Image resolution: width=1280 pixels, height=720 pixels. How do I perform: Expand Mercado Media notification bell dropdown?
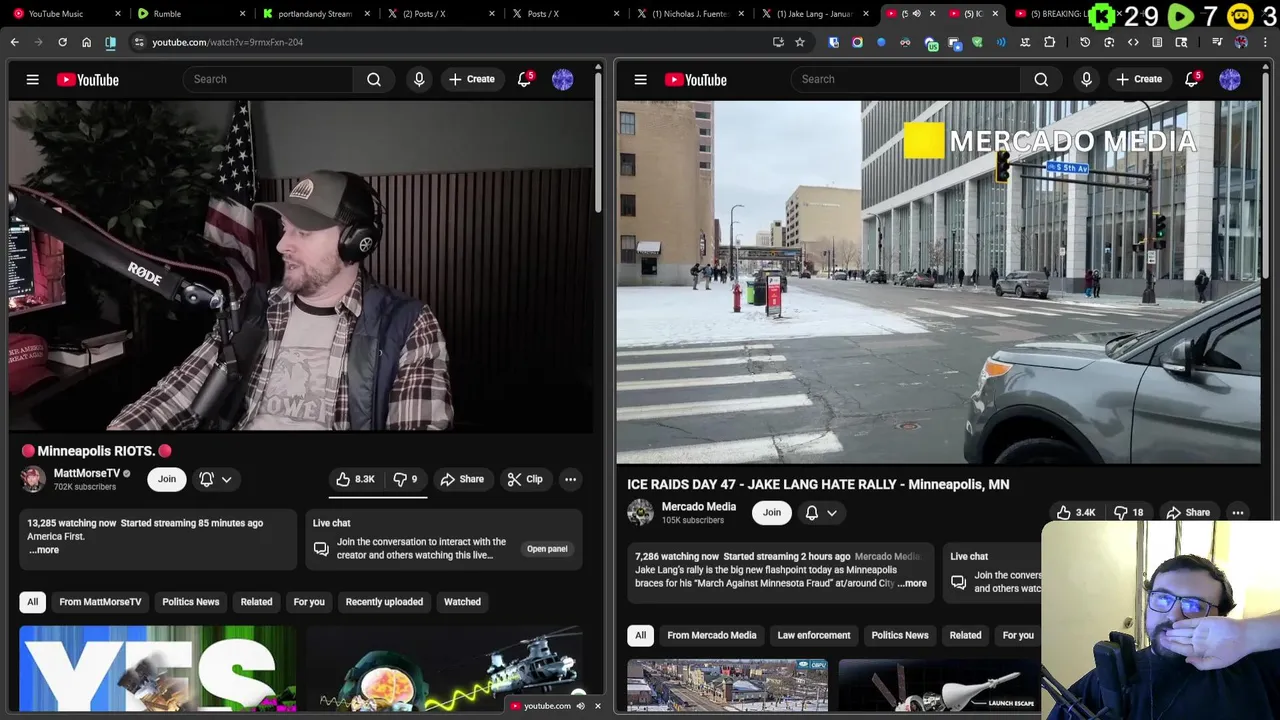point(821,512)
